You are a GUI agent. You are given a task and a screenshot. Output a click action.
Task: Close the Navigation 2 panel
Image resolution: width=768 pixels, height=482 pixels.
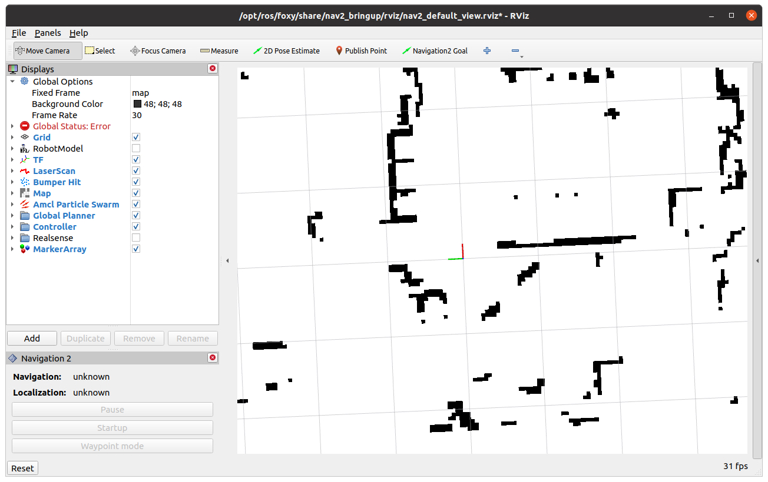[x=213, y=358]
